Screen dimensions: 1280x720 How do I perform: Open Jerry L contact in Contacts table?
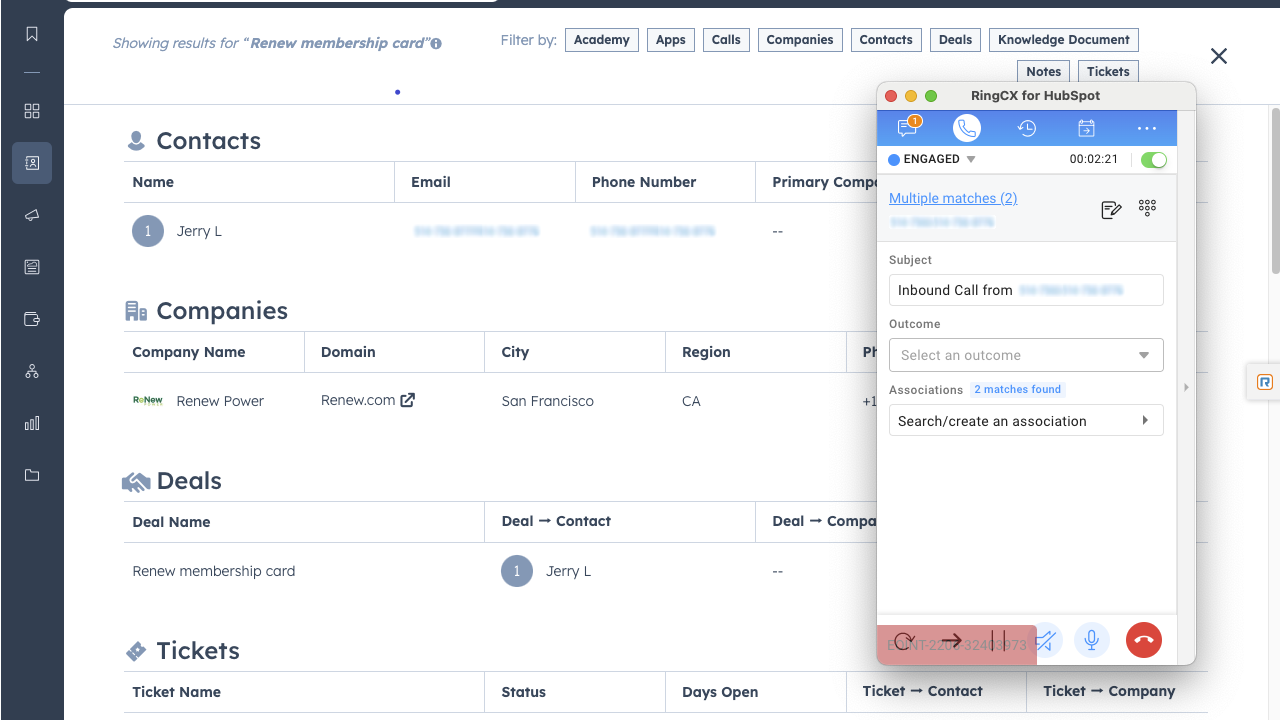pos(199,231)
